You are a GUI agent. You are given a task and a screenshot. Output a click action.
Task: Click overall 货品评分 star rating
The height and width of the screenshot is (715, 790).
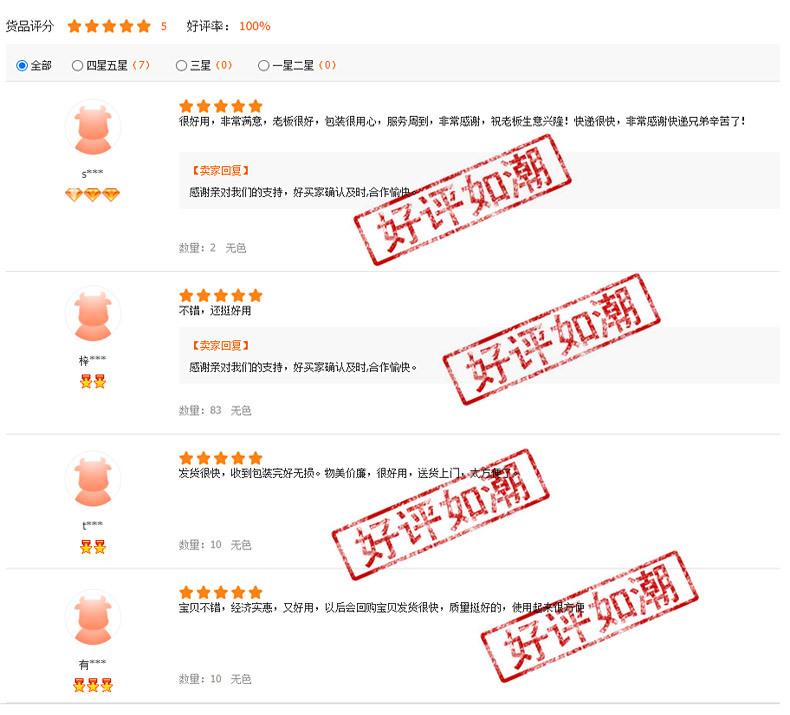pos(109,26)
